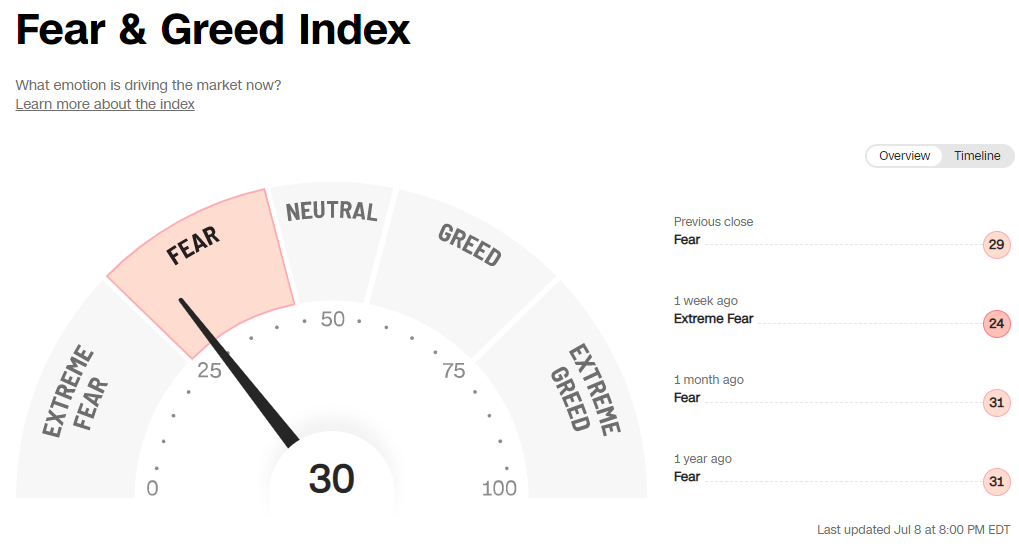
Task: Click the 50 mark on the gauge scale
Action: pyautogui.click(x=332, y=320)
